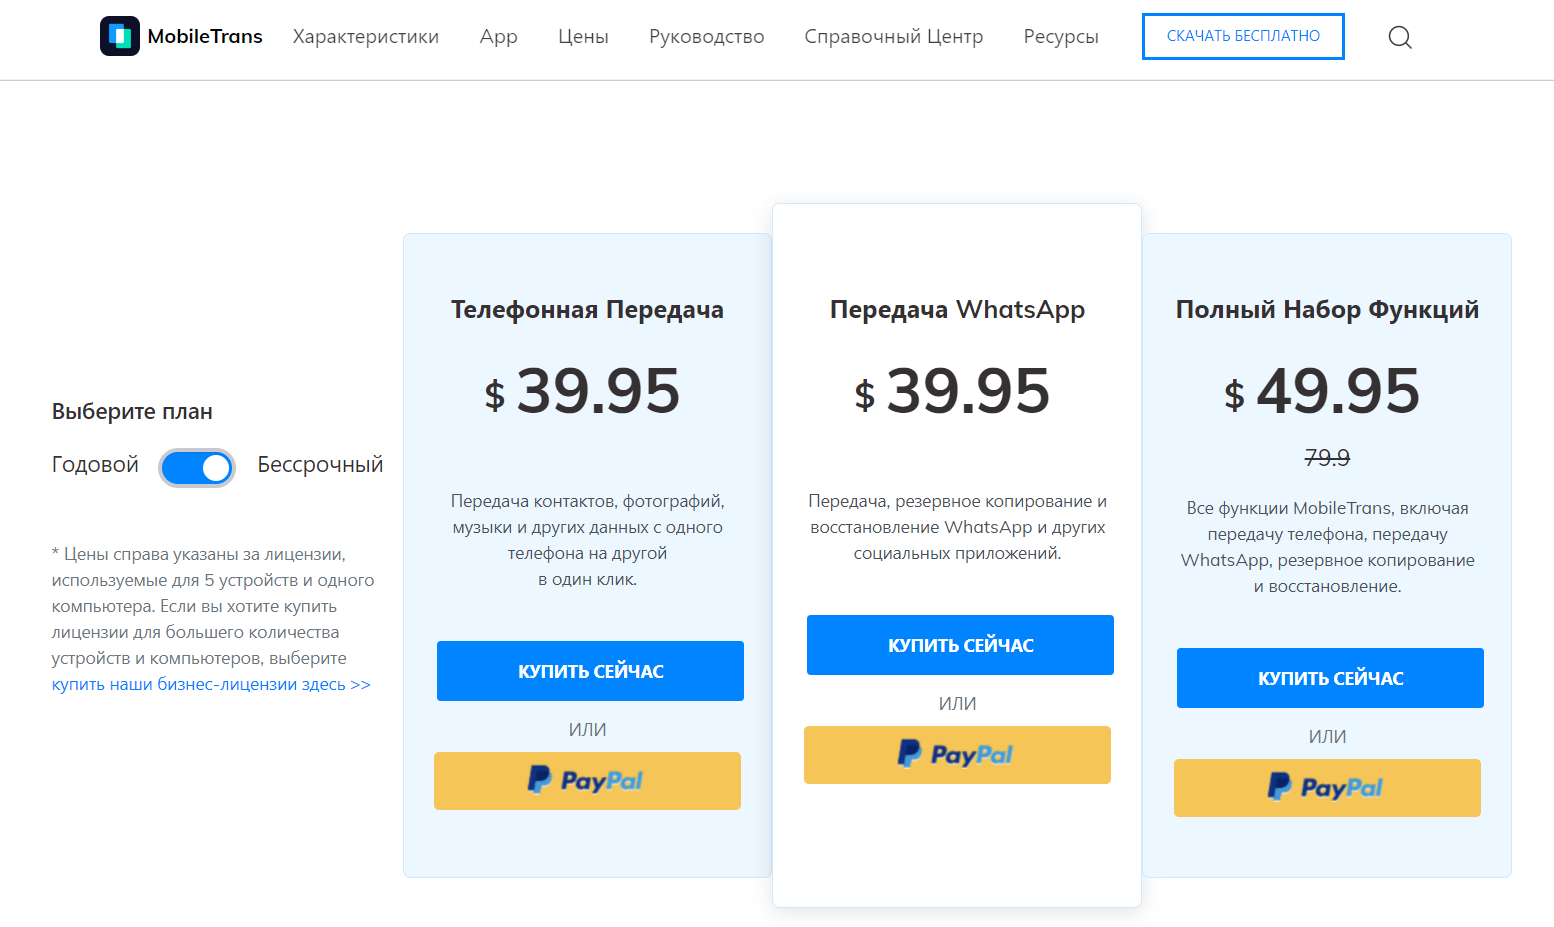Buy now the Телефонная Передача plan
The width and height of the screenshot is (1554, 927).
click(x=590, y=671)
